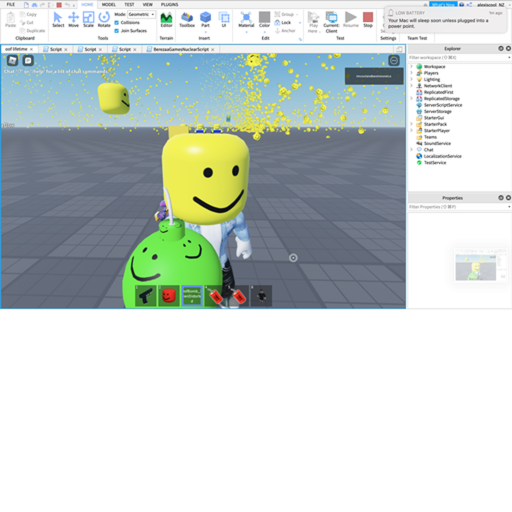Expand the ReplicatedStorage node
512x512 pixels.
[x=411, y=98]
